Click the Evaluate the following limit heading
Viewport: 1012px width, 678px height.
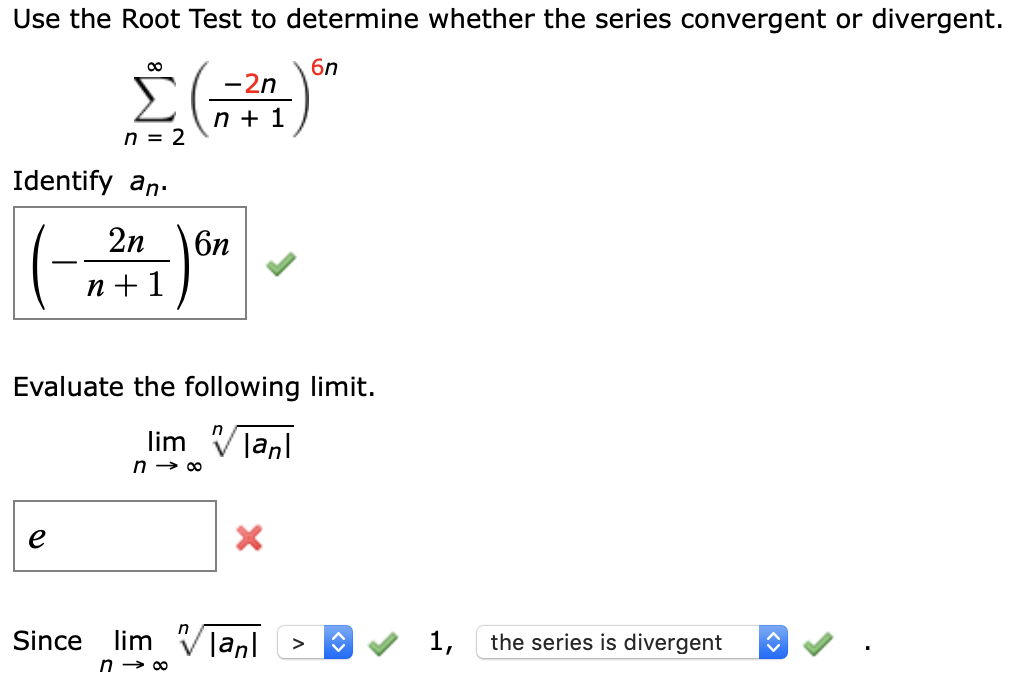click(x=196, y=387)
